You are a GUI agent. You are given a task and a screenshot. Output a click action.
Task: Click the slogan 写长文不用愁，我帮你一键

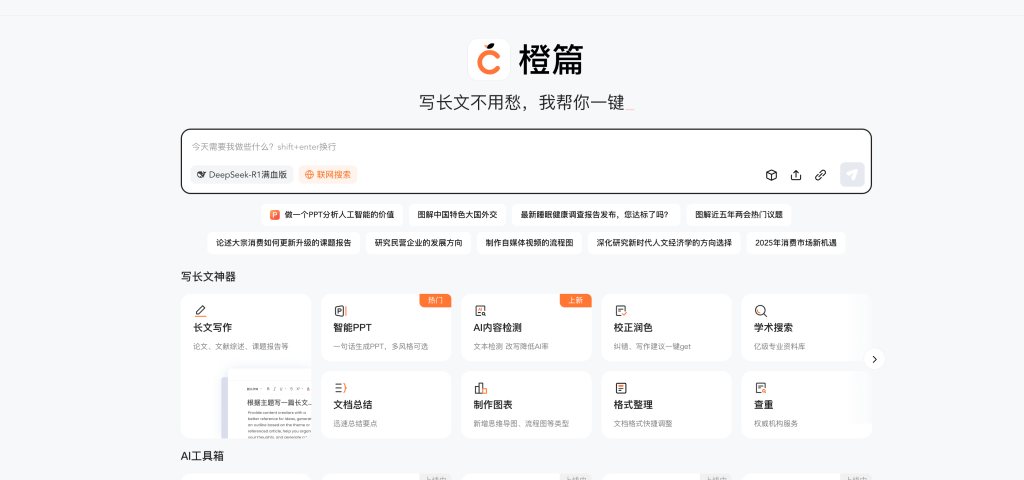tap(522, 103)
